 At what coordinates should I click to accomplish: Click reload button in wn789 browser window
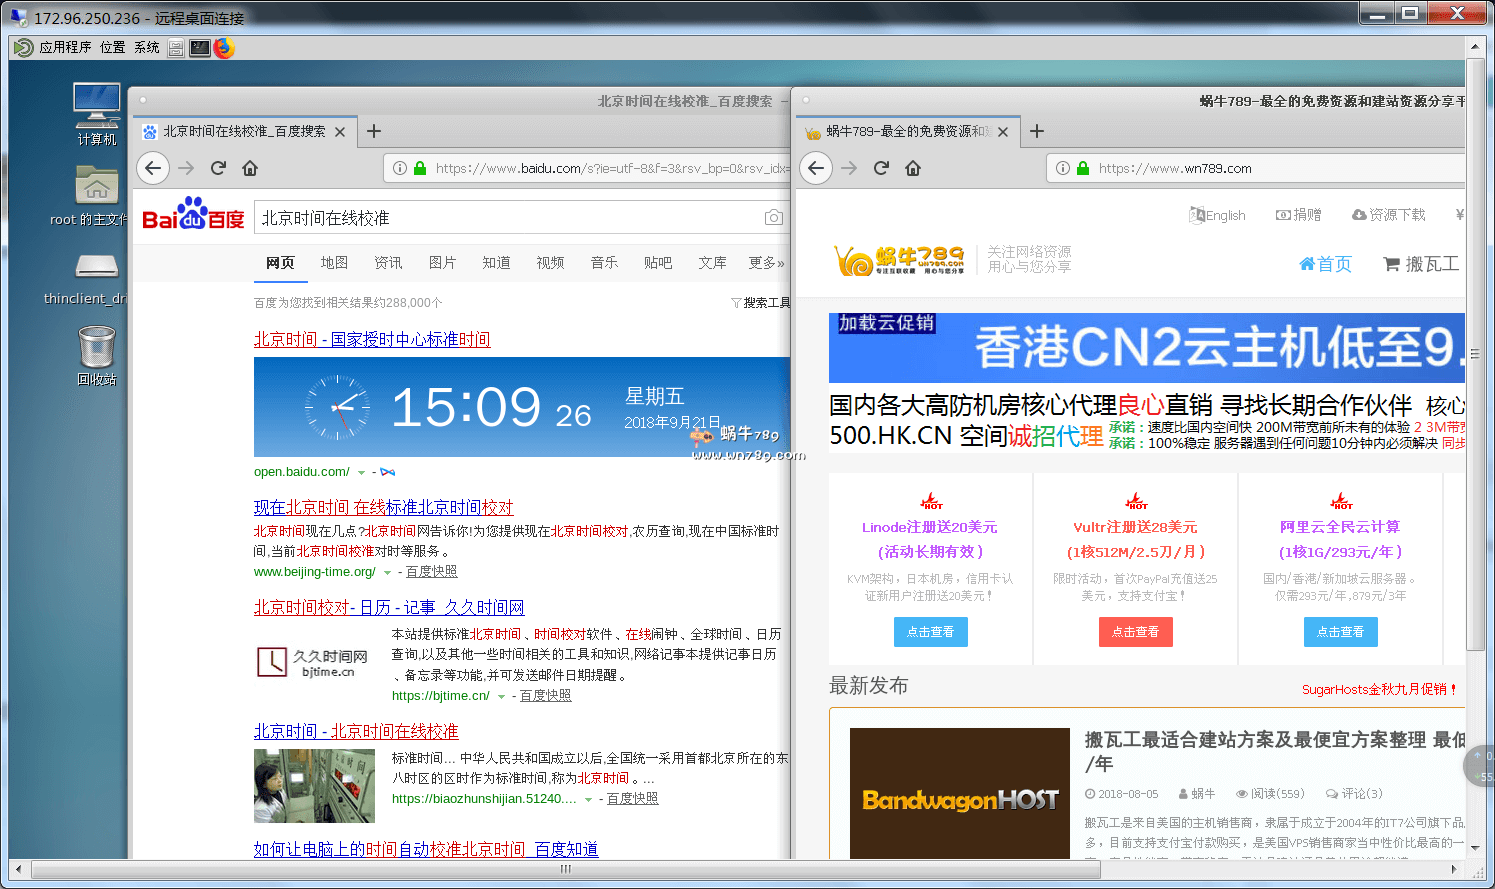[x=881, y=168]
